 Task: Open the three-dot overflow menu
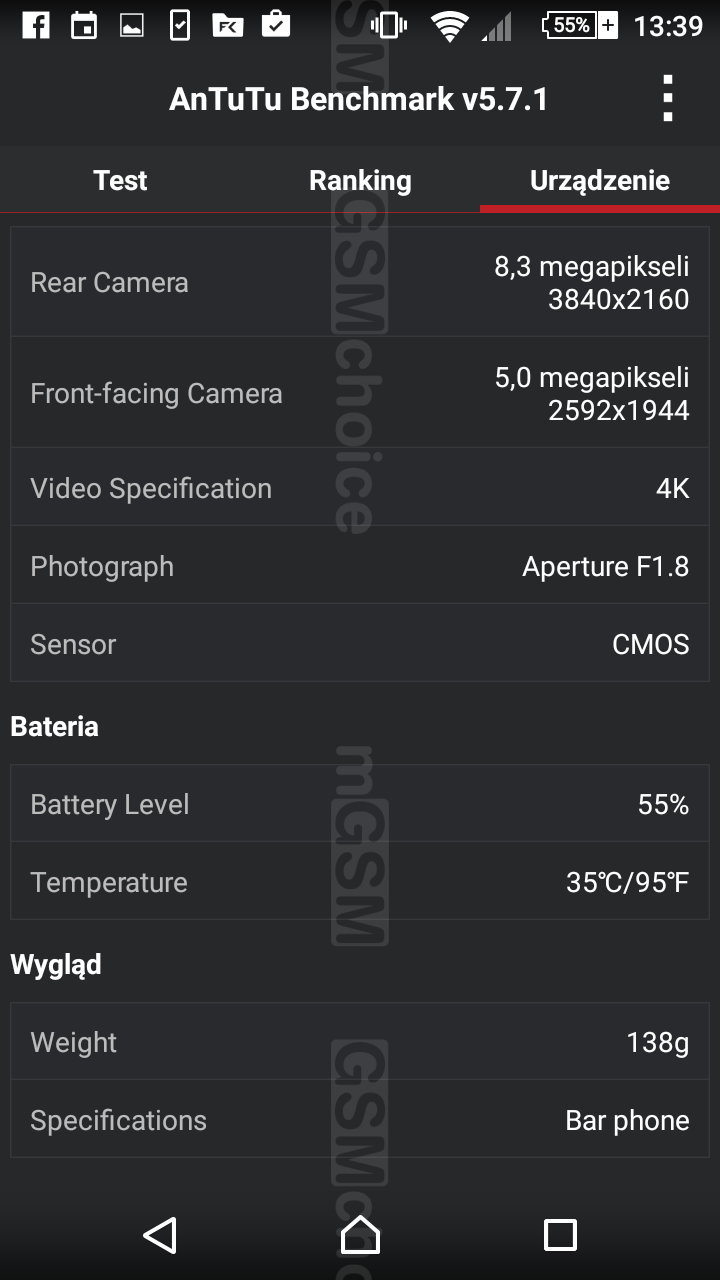(667, 99)
